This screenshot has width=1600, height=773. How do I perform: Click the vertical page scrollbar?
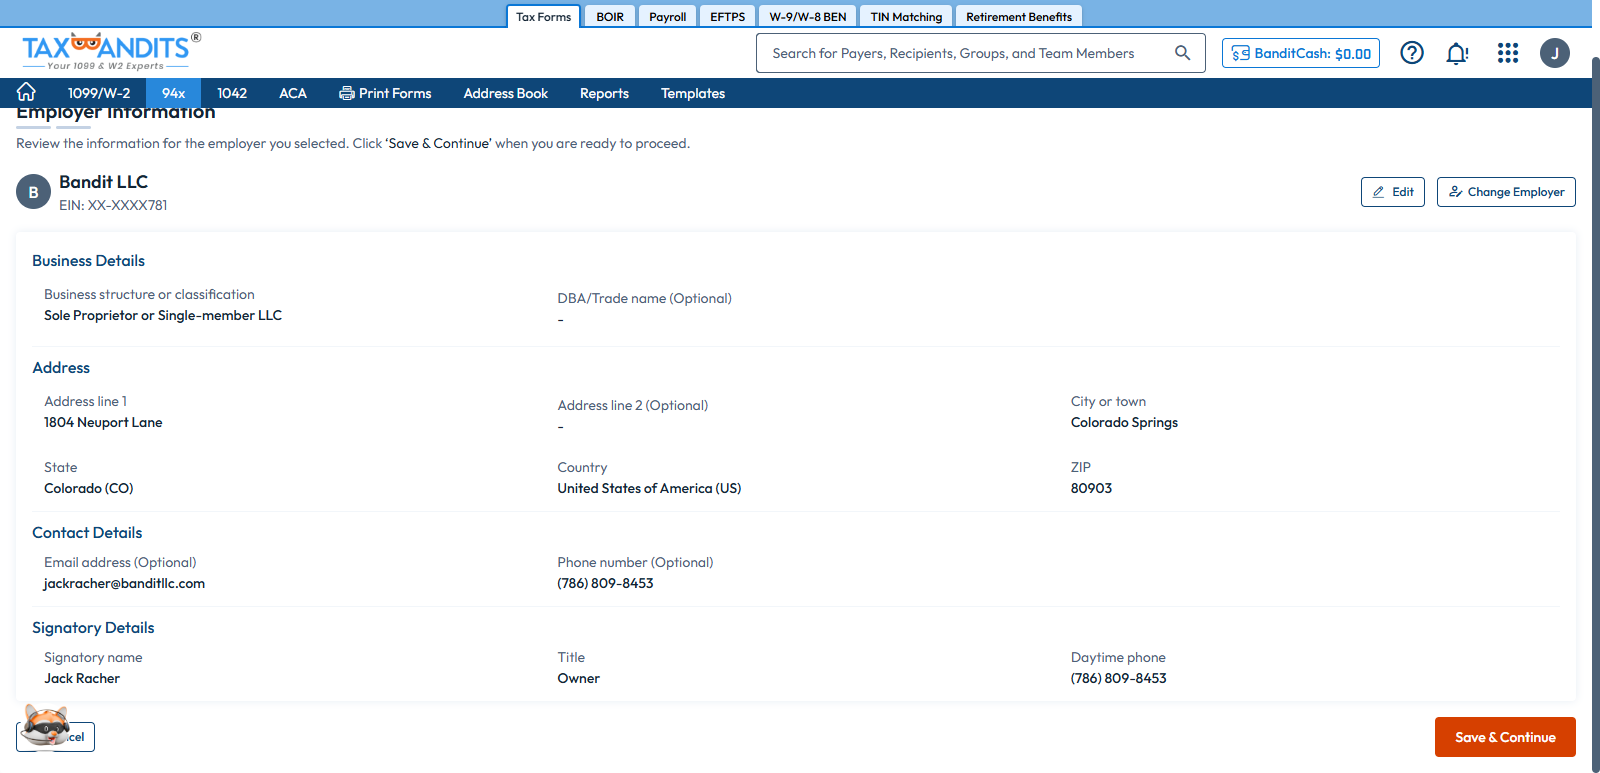tap(1595, 400)
